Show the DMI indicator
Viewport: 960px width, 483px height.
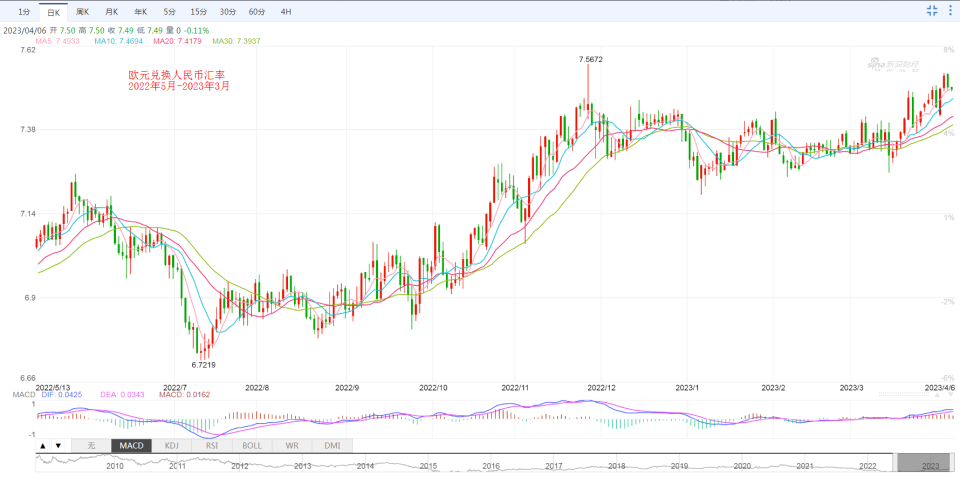tap(332, 445)
